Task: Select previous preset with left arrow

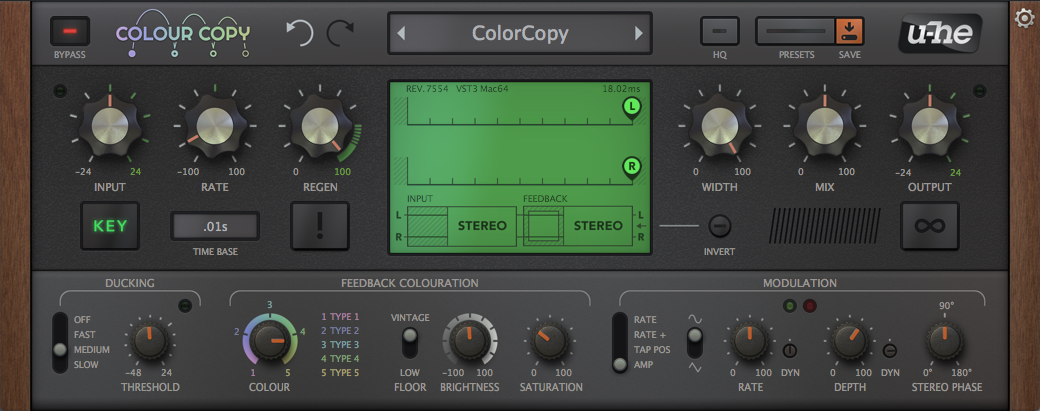Action: click(401, 33)
